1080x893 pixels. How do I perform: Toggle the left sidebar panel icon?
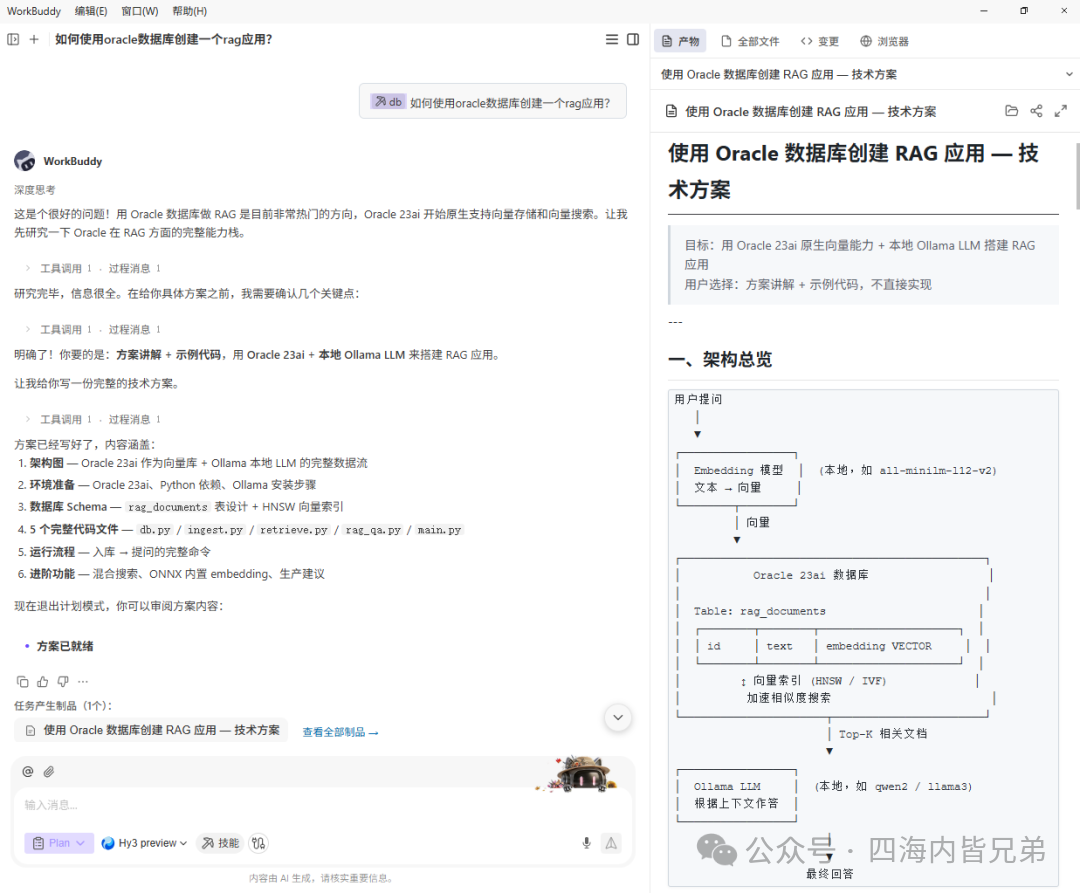coord(13,39)
